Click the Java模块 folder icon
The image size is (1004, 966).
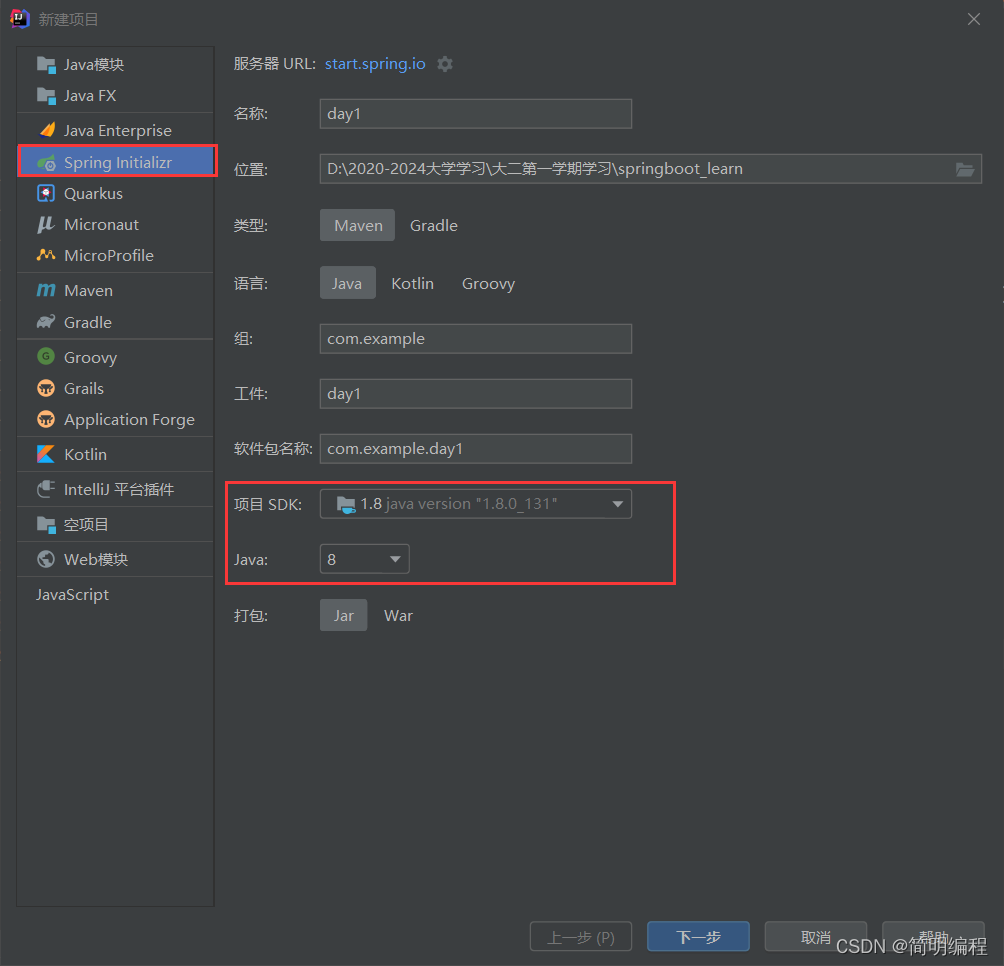pos(46,65)
